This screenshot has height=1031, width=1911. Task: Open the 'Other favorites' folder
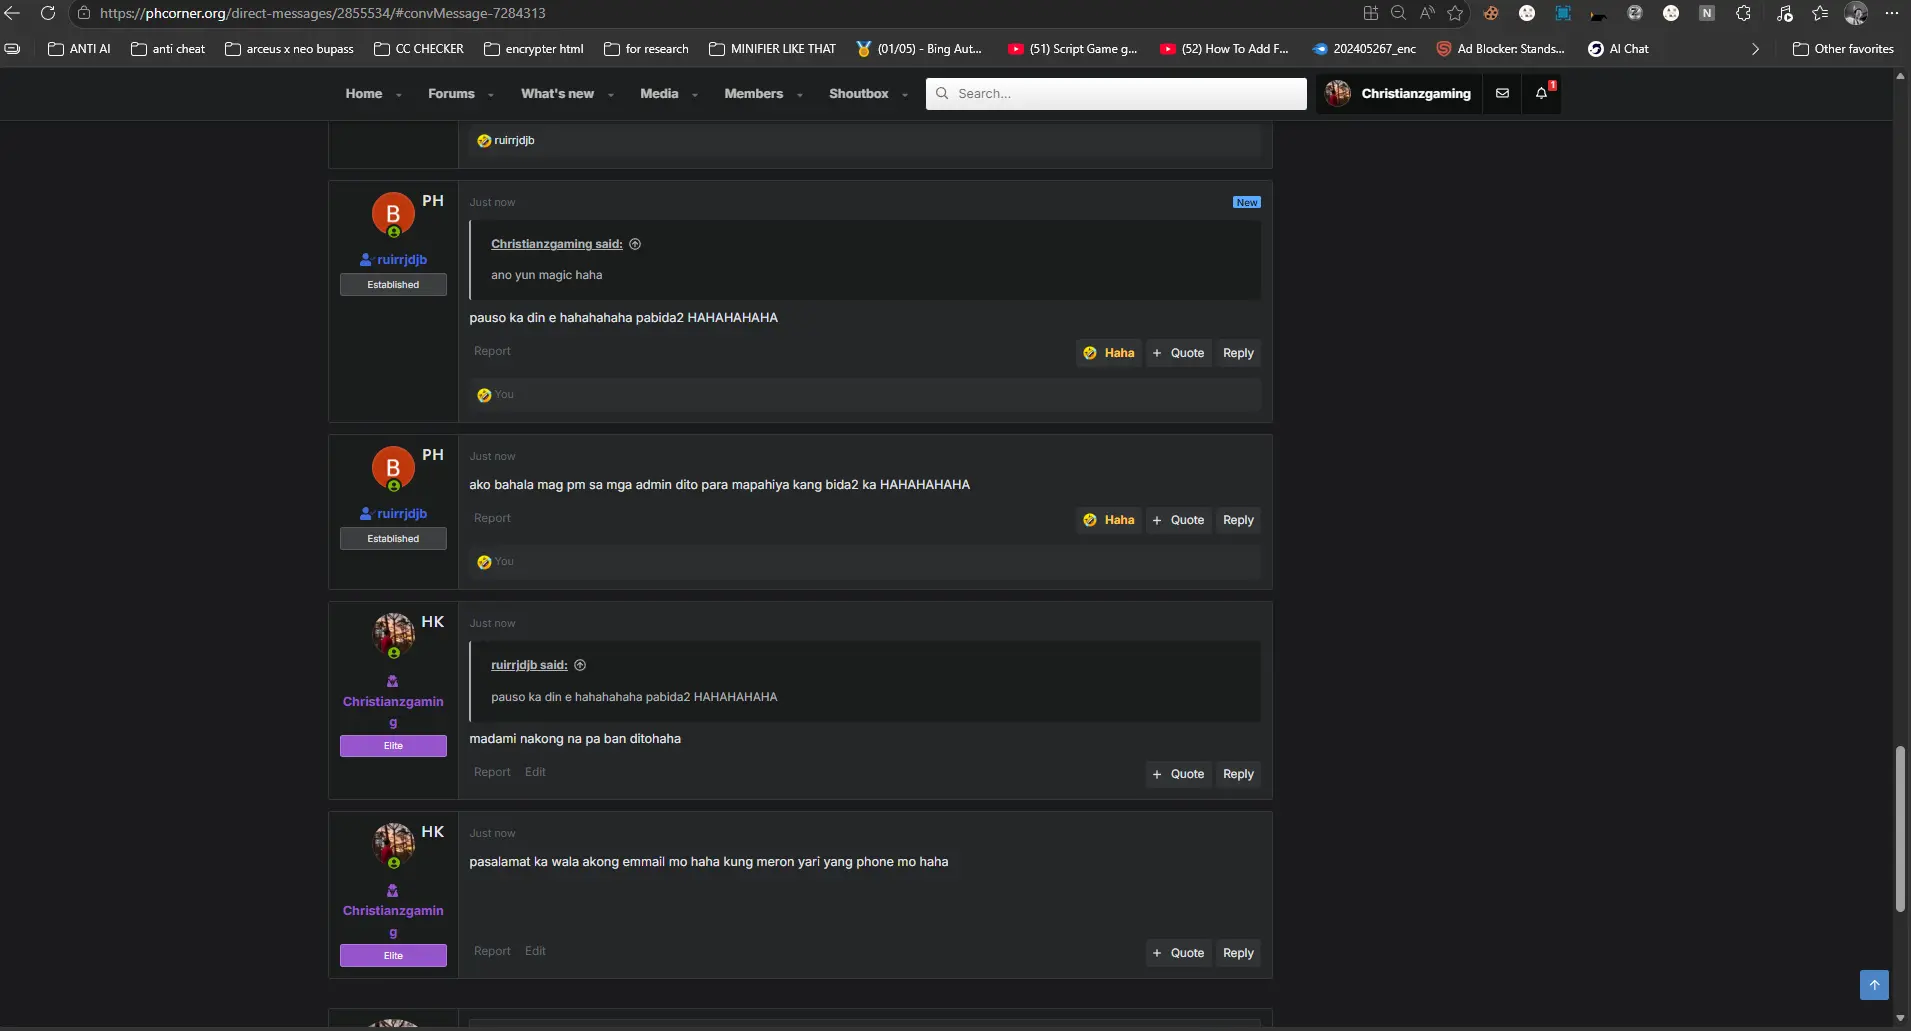[1843, 49]
